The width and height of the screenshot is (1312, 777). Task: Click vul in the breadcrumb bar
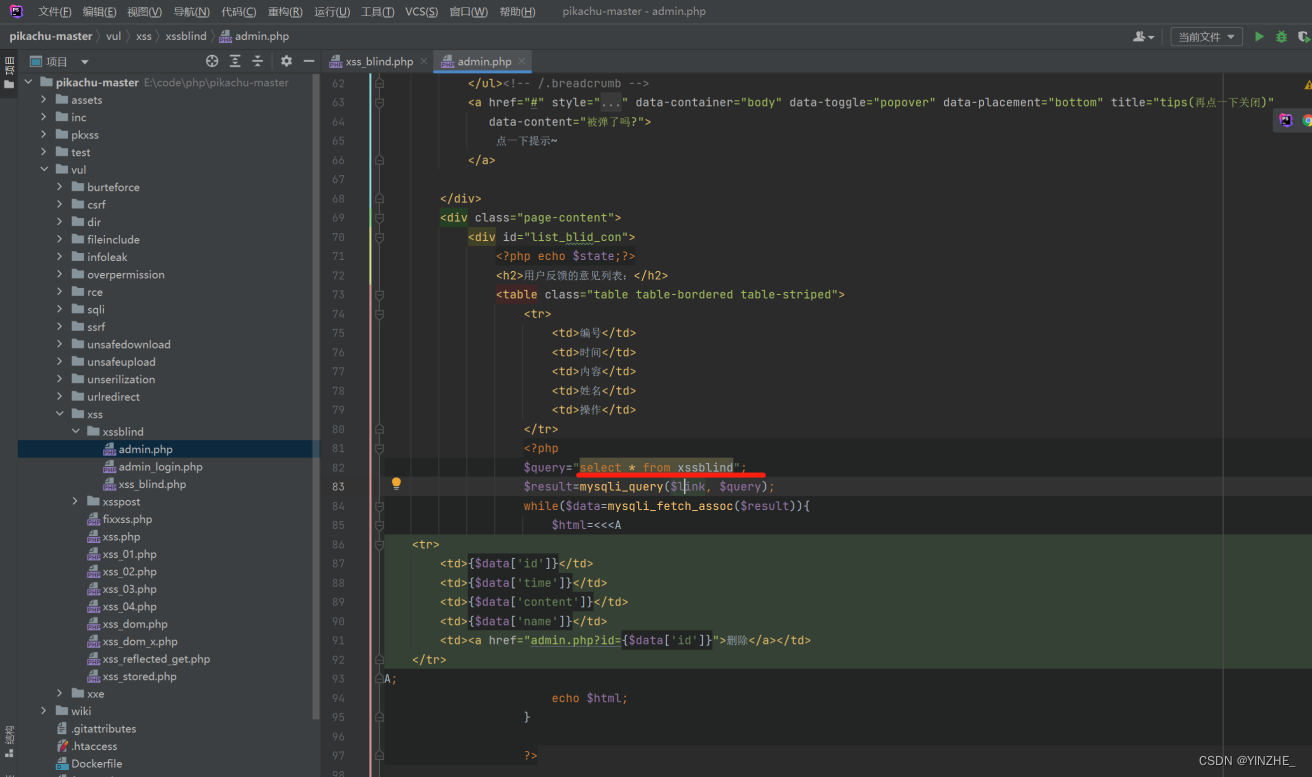(x=113, y=36)
